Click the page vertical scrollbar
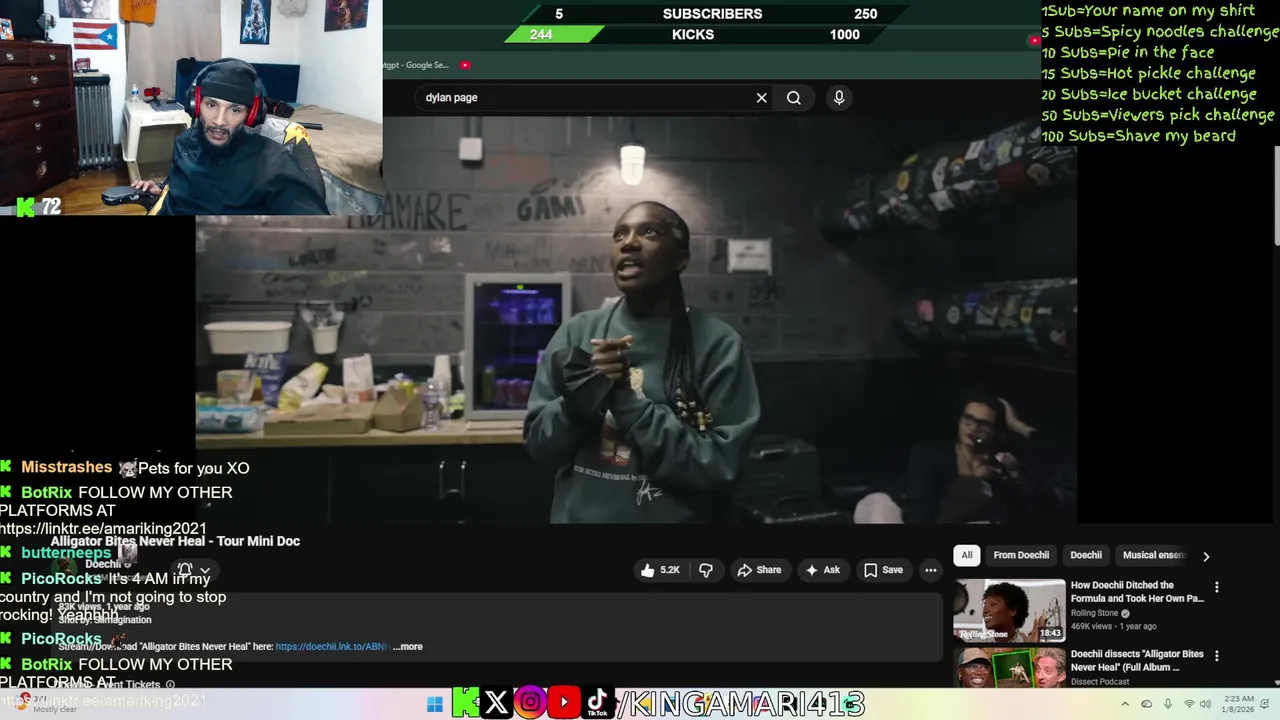 click(x=1275, y=195)
